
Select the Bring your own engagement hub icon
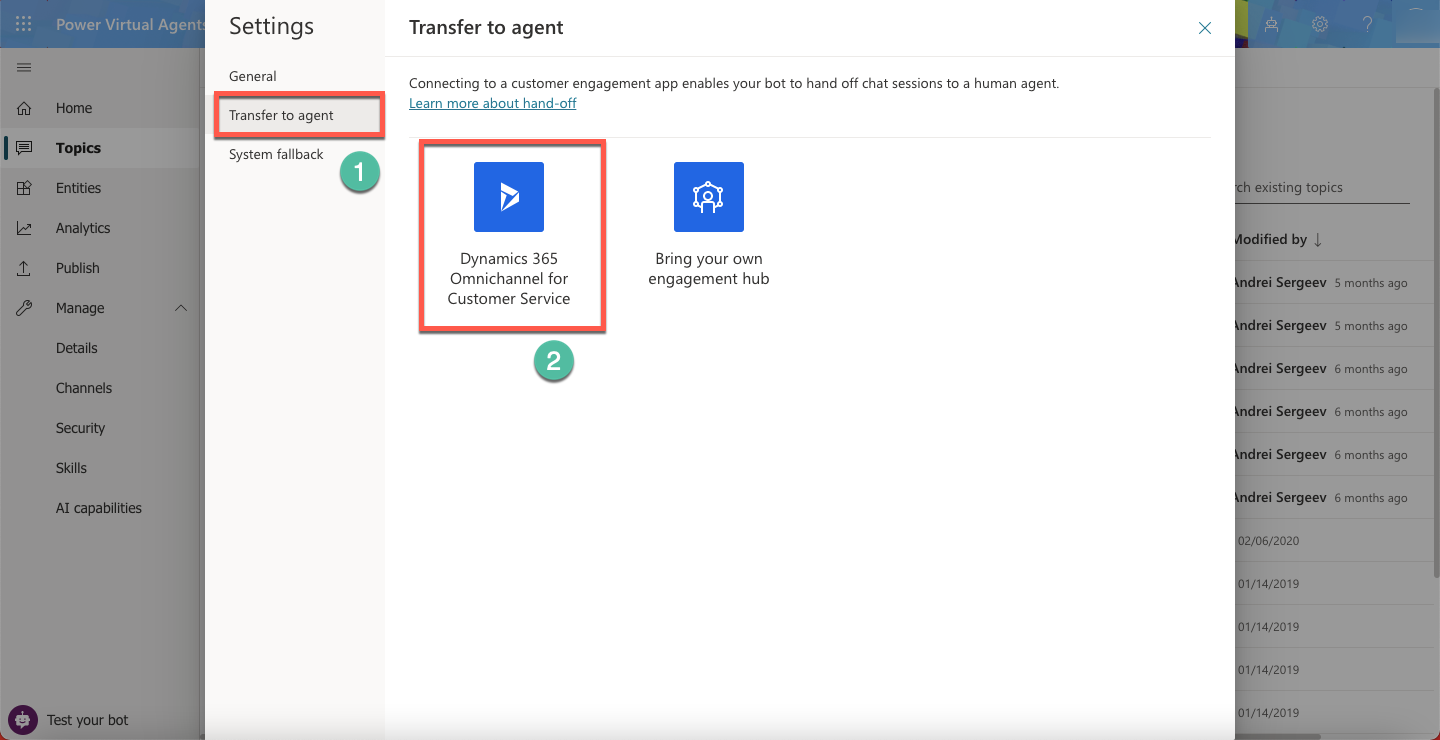[x=709, y=197]
